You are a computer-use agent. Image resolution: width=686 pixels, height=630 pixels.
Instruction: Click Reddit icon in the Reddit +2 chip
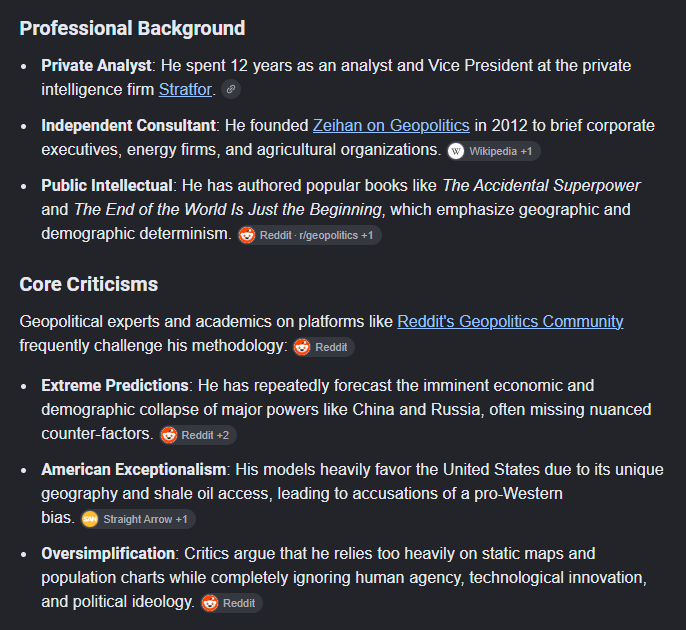169,435
